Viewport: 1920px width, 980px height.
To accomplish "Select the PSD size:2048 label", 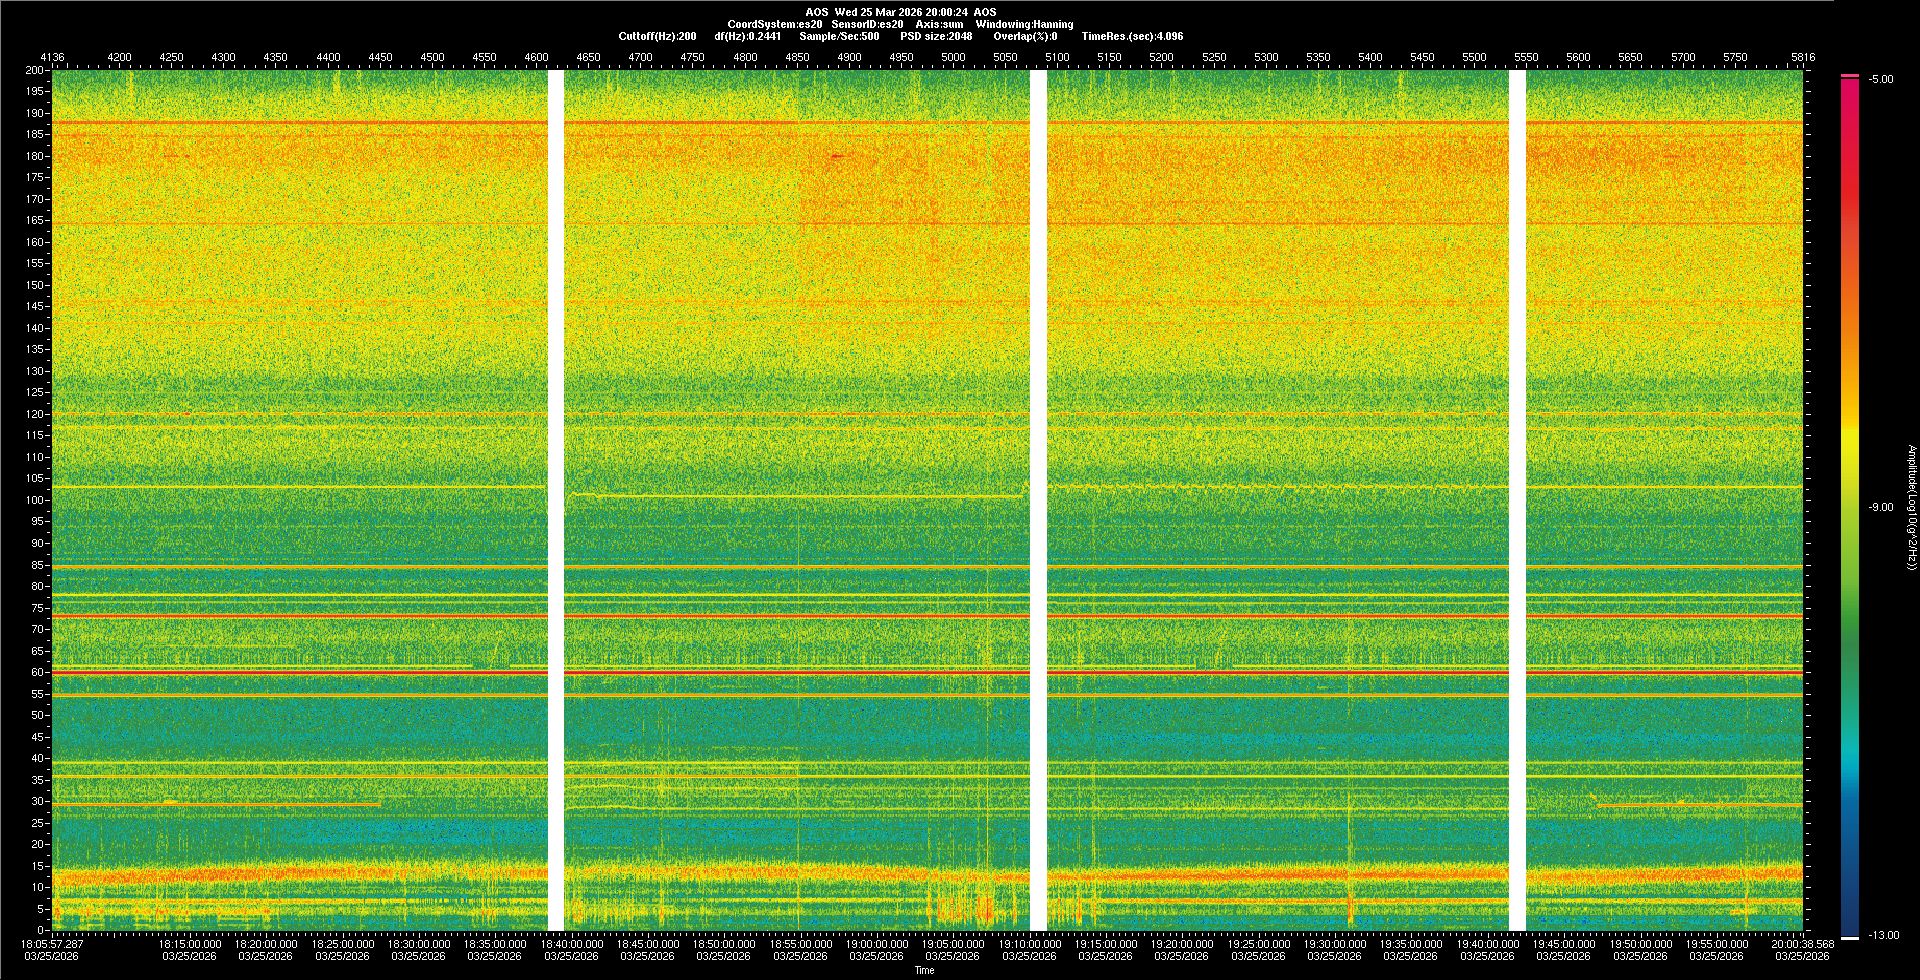I will 935,36.
